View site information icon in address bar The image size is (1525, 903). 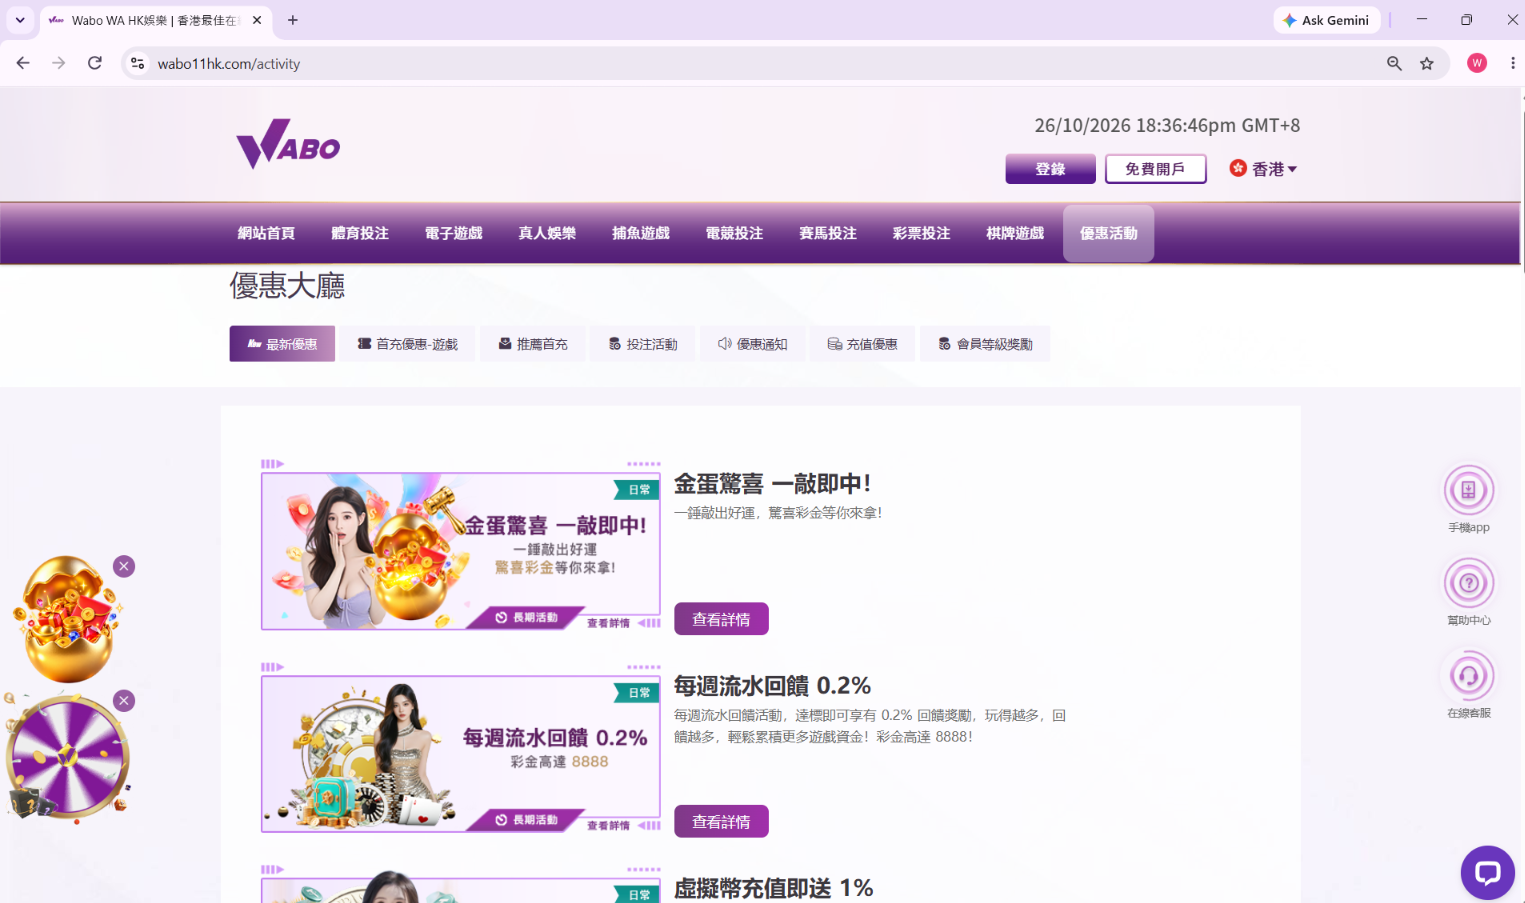coord(138,63)
